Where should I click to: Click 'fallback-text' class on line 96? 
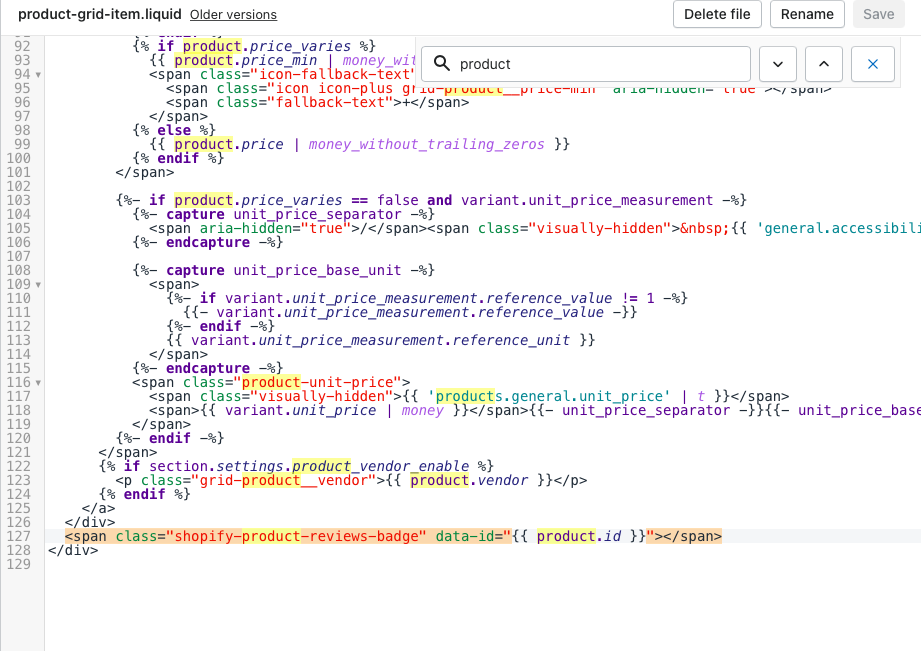pyautogui.click(x=330, y=103)
